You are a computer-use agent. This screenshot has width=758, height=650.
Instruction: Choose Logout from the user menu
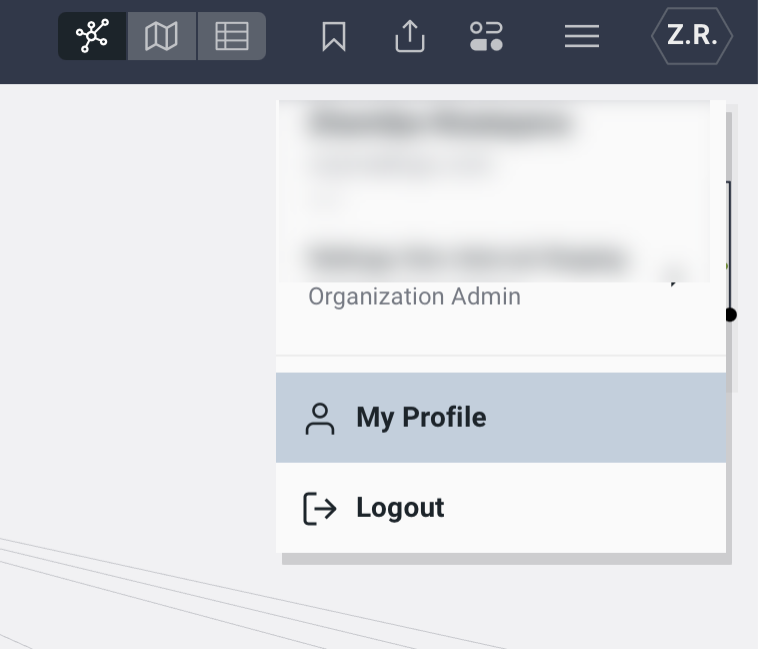coord(400,507)
